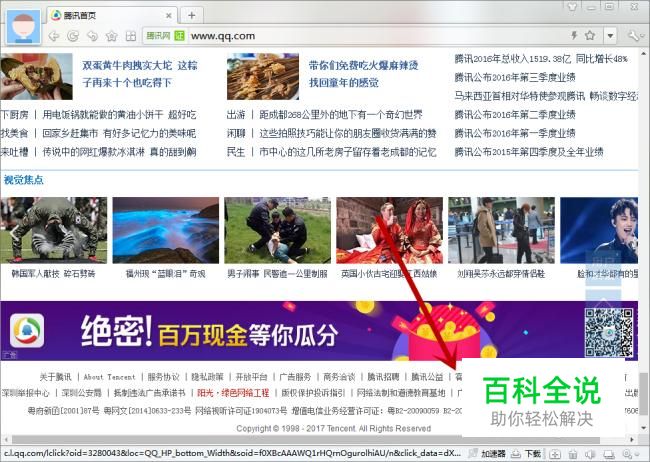Click the Tencent News logo in banner

tap(27, 331)
